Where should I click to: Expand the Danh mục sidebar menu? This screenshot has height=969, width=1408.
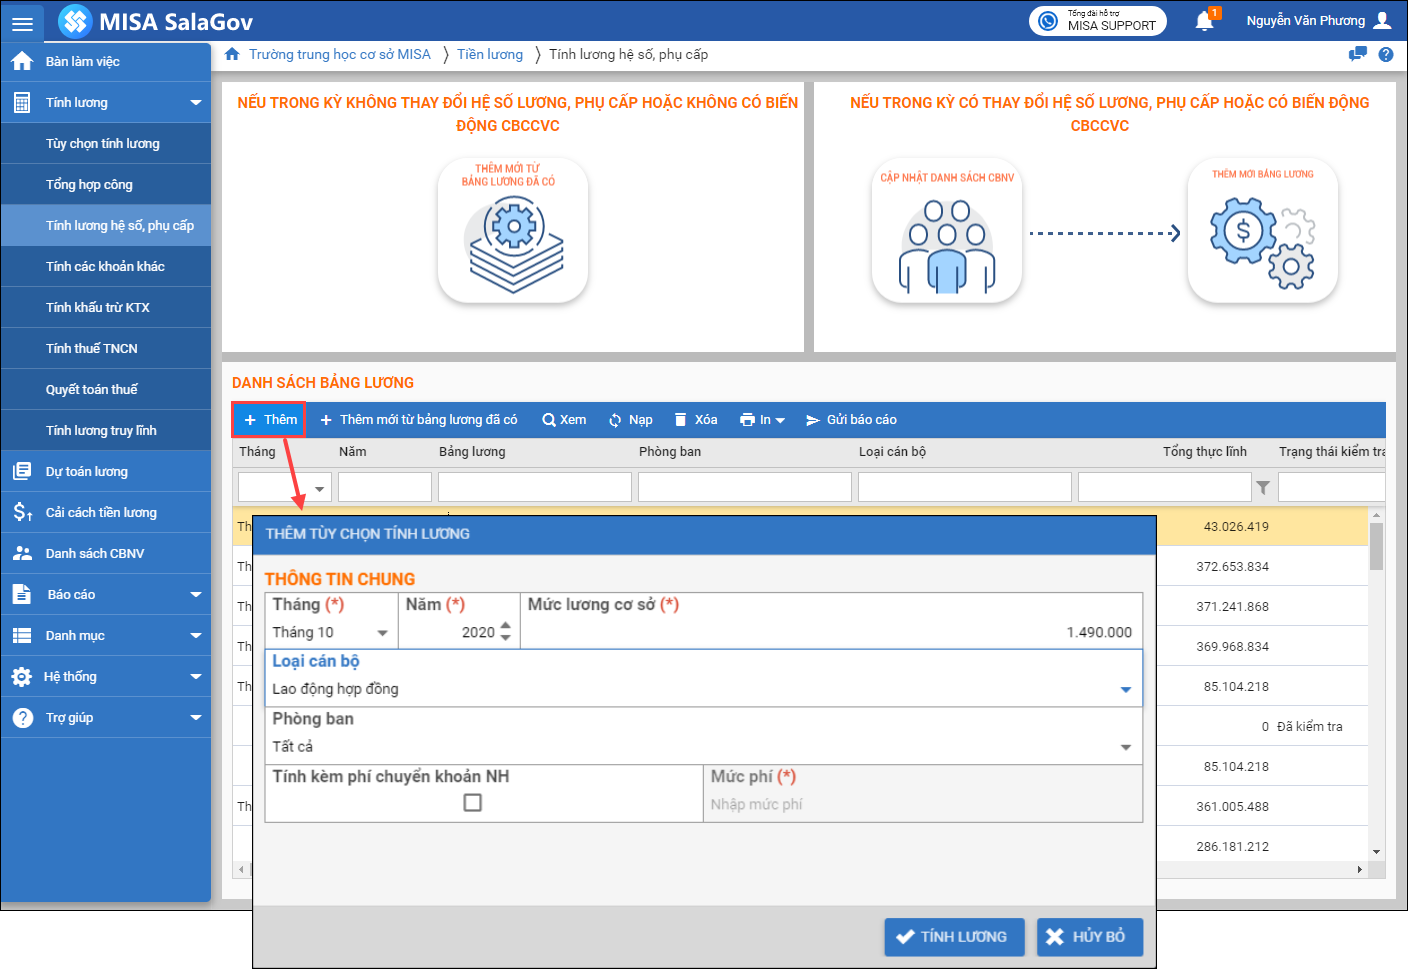(x=196, y=635)
